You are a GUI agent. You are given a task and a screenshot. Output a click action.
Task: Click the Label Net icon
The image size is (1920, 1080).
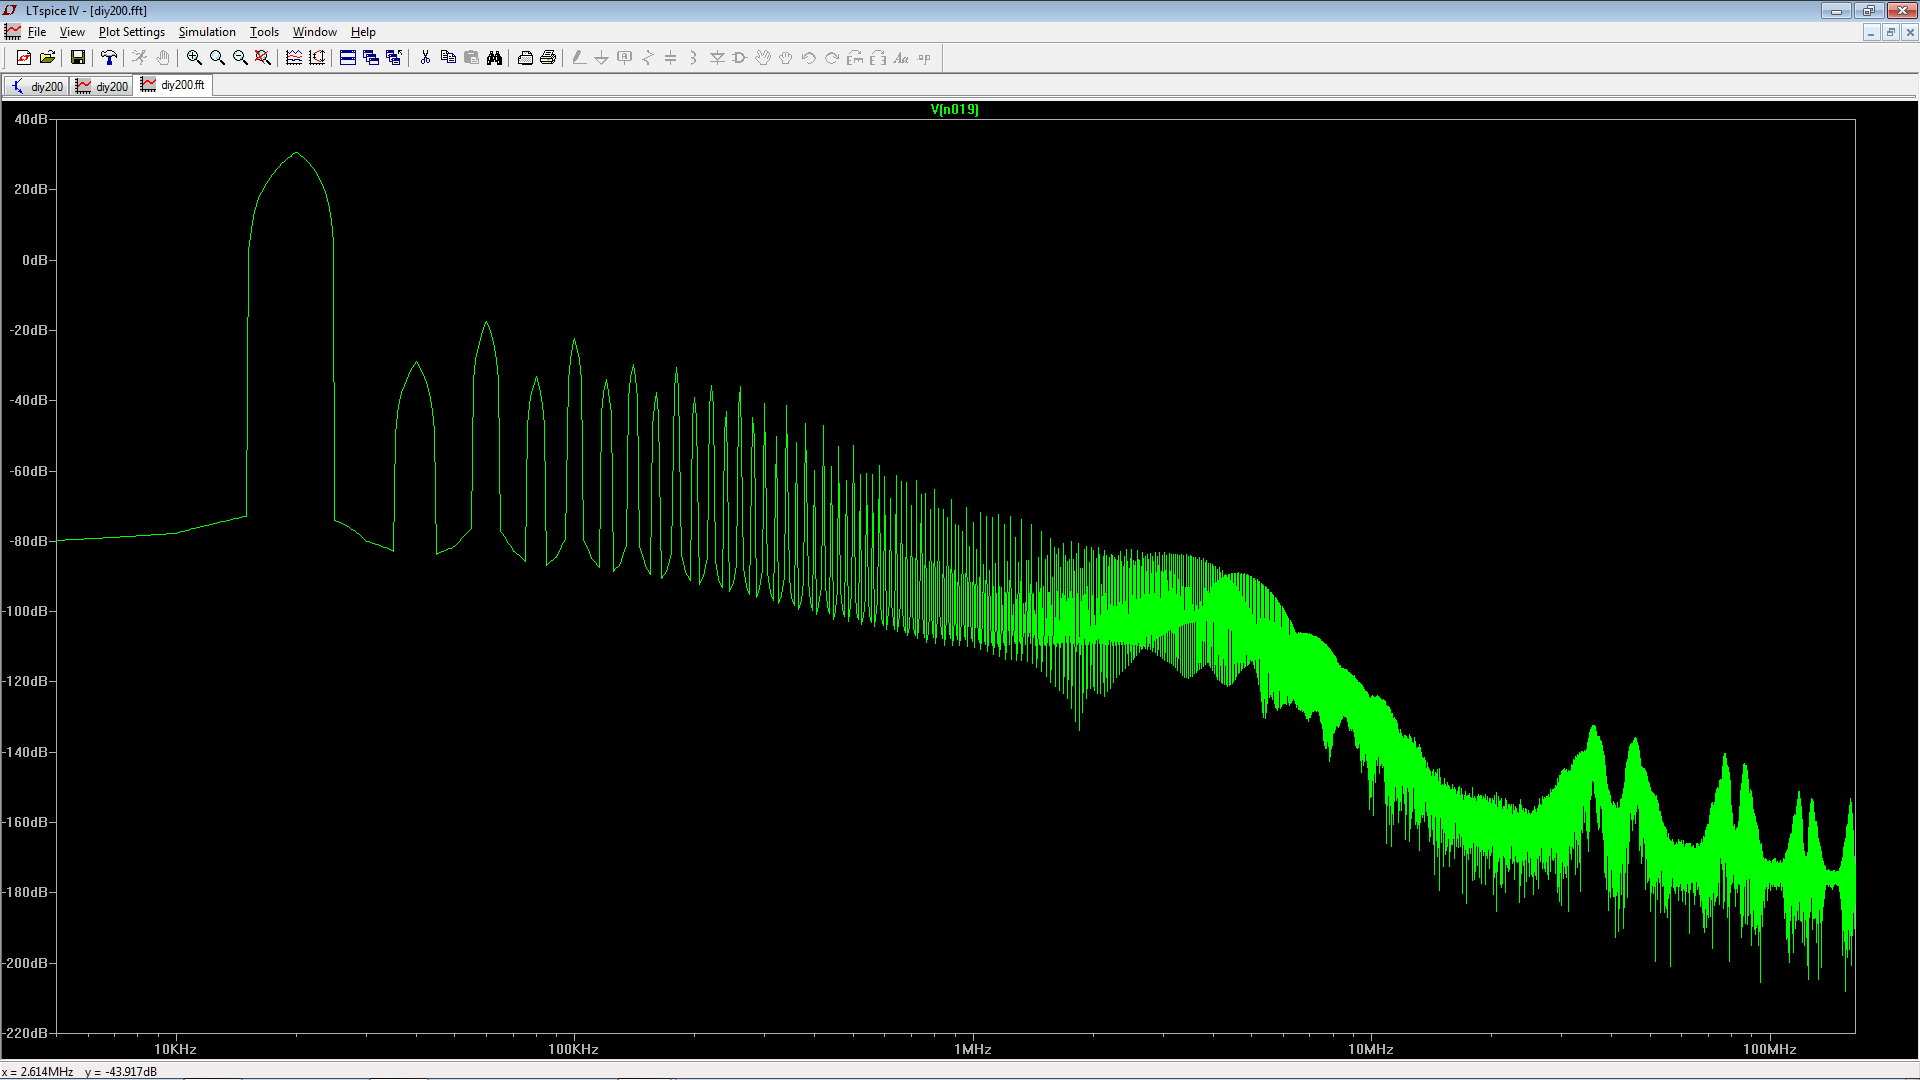[x=625, y=58]
